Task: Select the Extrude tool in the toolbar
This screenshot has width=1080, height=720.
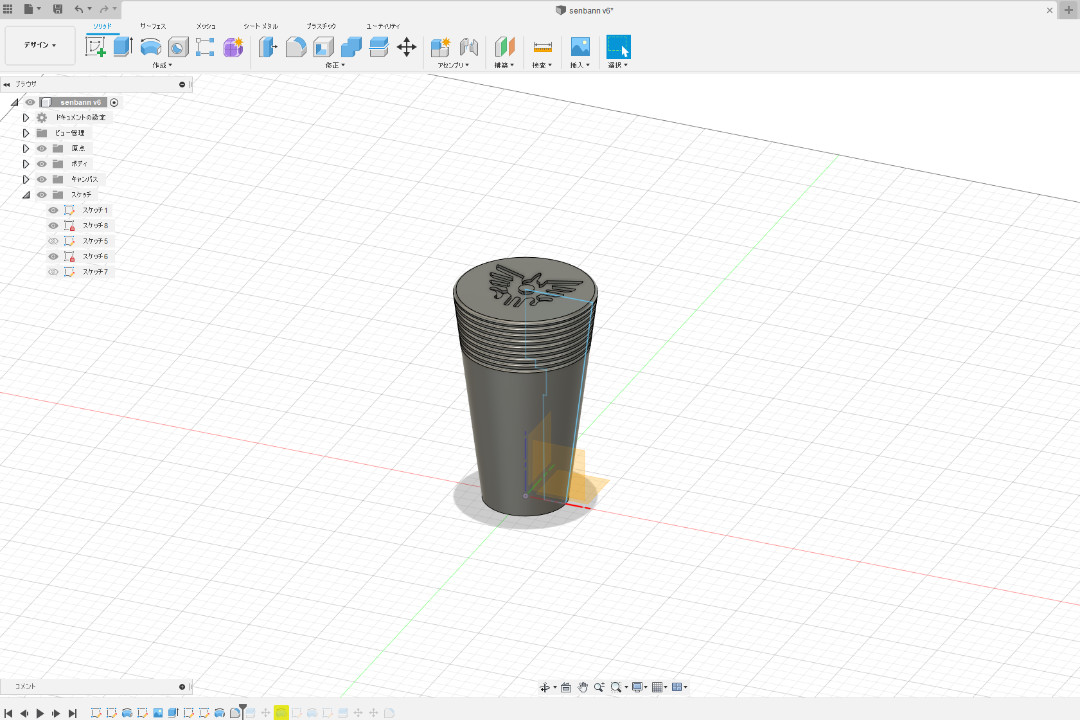Action: (123, 47)
